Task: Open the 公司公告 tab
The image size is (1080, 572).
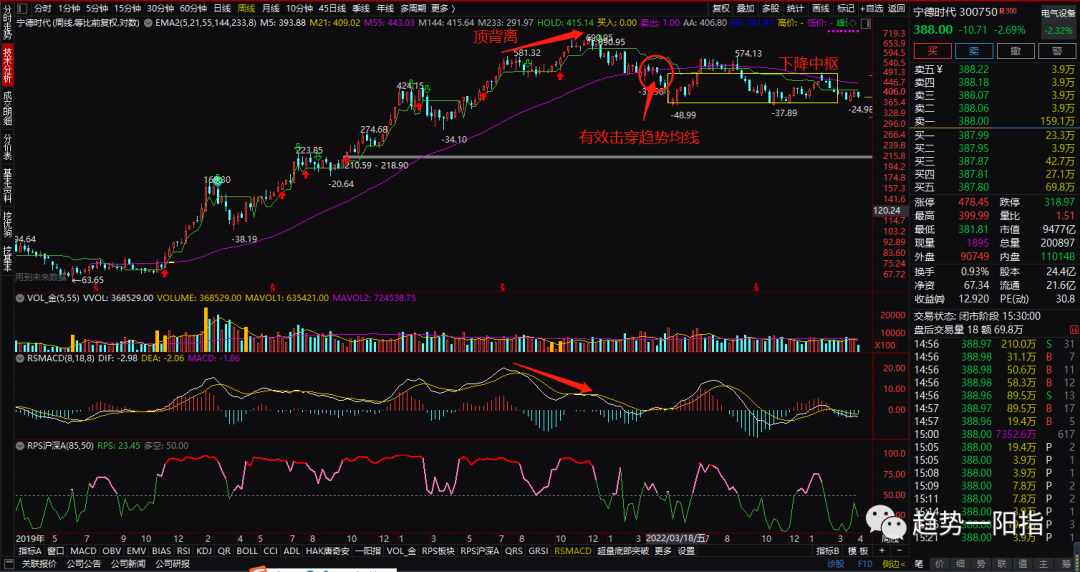Action: click(x=84, y=564)
